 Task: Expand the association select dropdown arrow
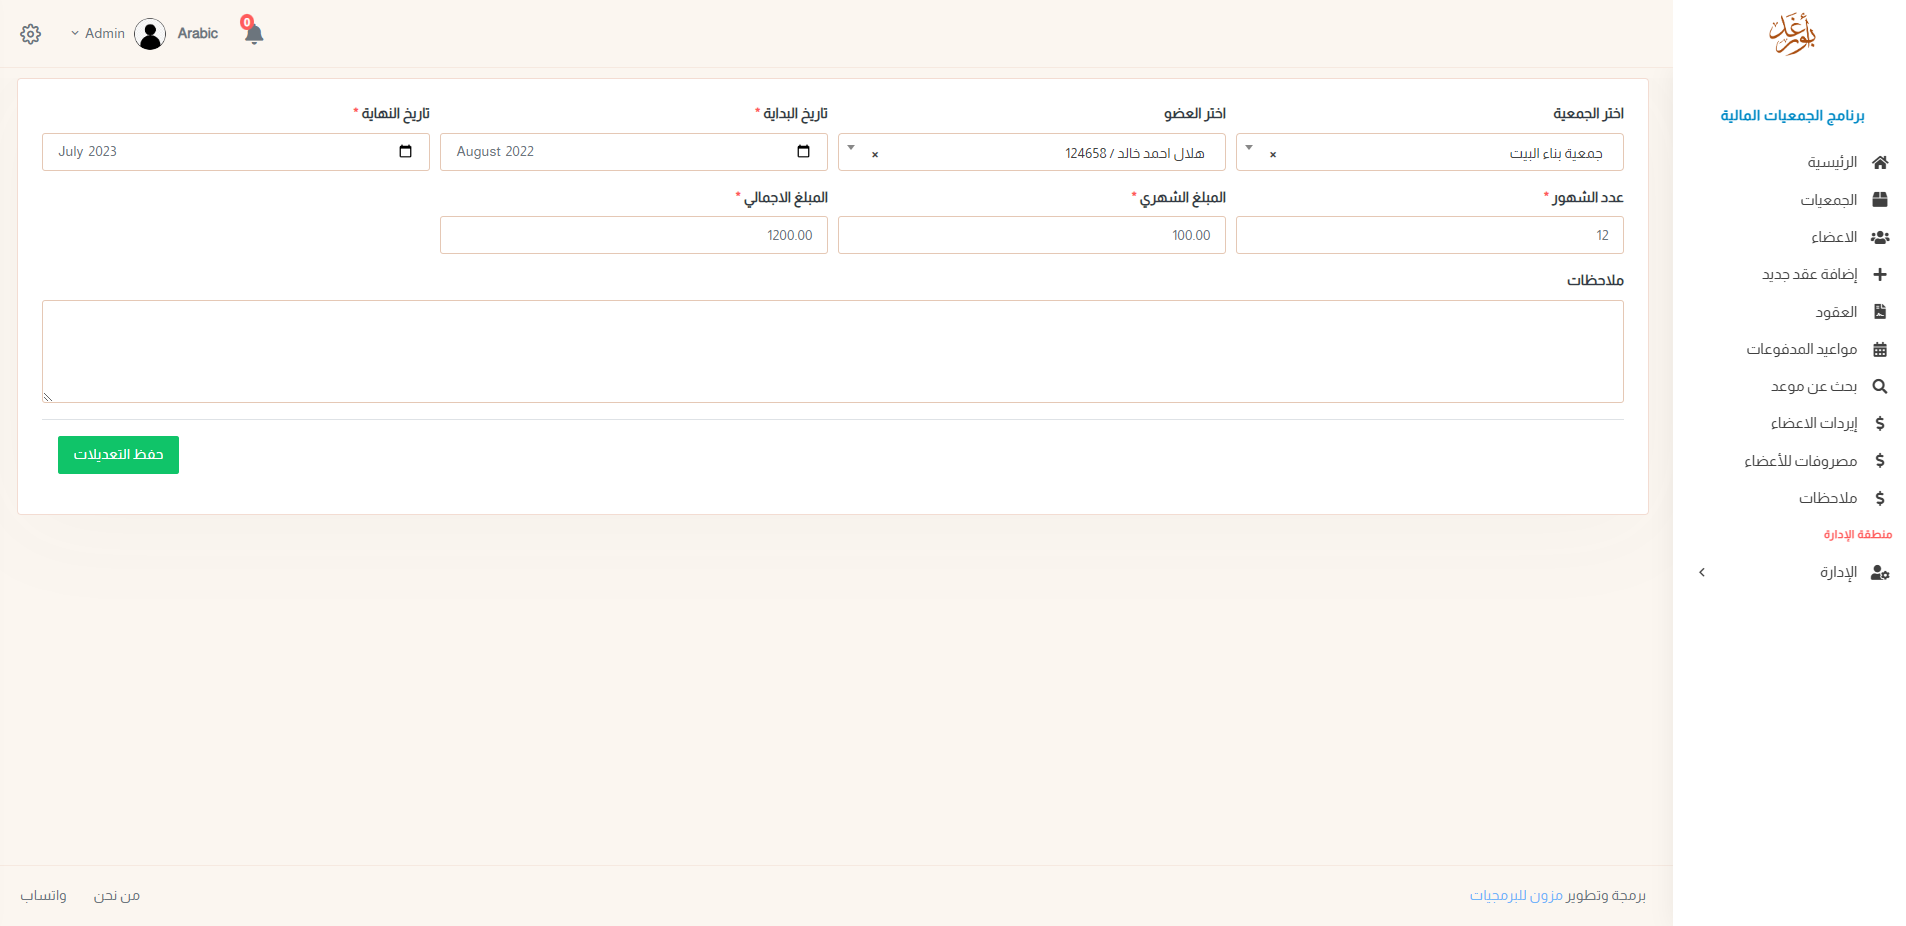pos(1249,148)
